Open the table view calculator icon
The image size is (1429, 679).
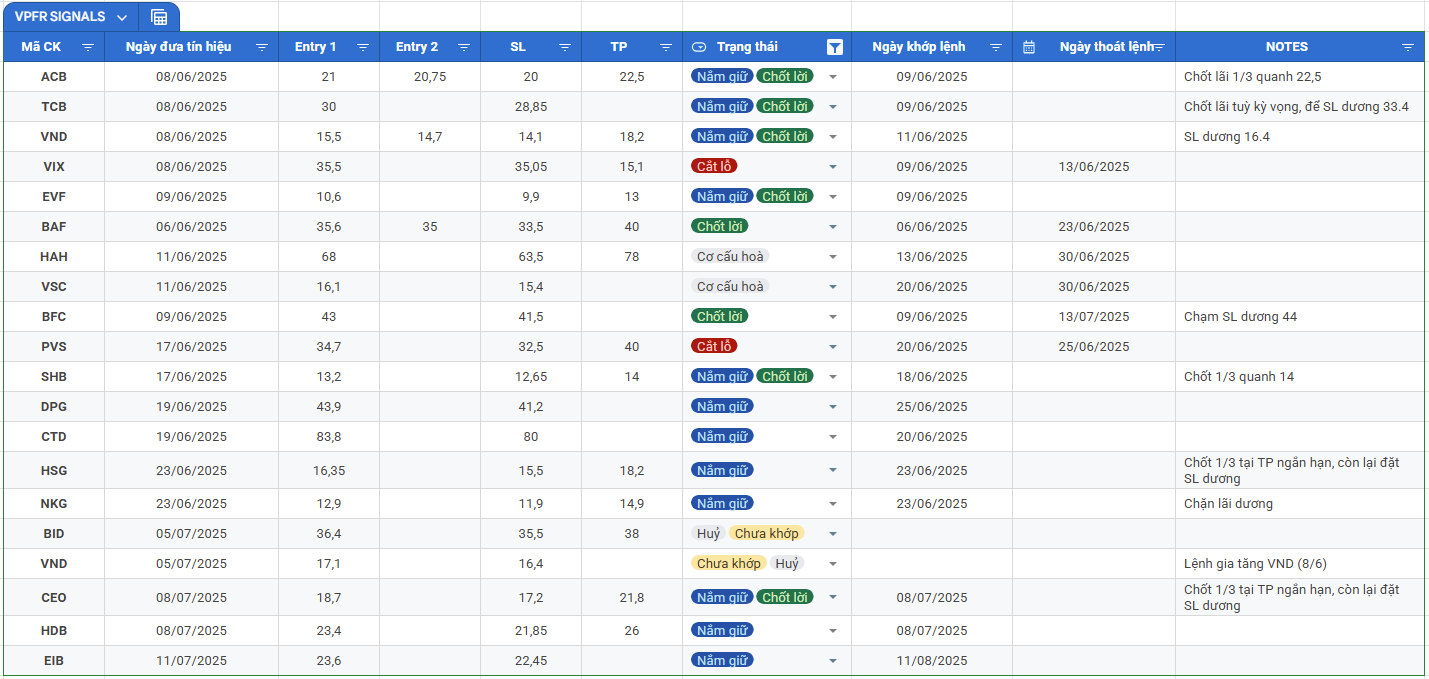pyautogui.click(x=159, y=17)
